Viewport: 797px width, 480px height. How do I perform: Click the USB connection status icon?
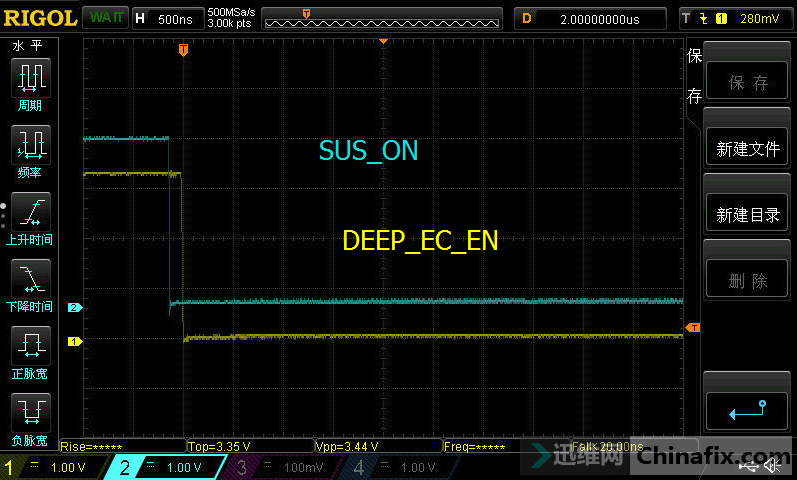click(749, 466)
